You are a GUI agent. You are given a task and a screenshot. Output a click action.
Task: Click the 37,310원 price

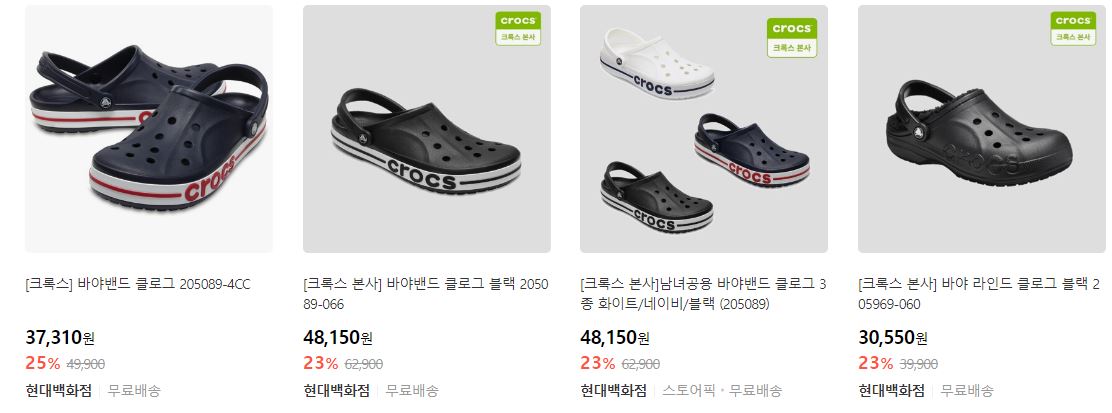[60, 337]
